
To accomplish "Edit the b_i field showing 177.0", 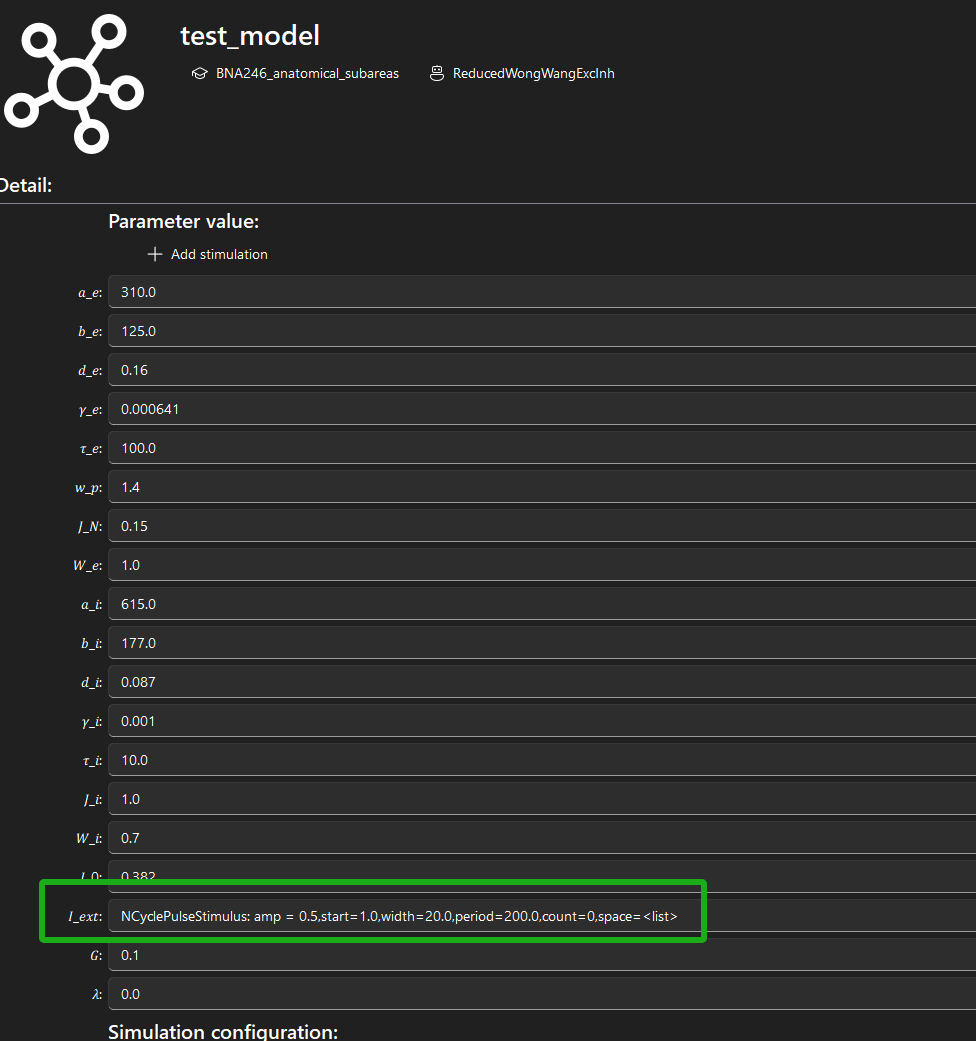I will click(542, 643).
